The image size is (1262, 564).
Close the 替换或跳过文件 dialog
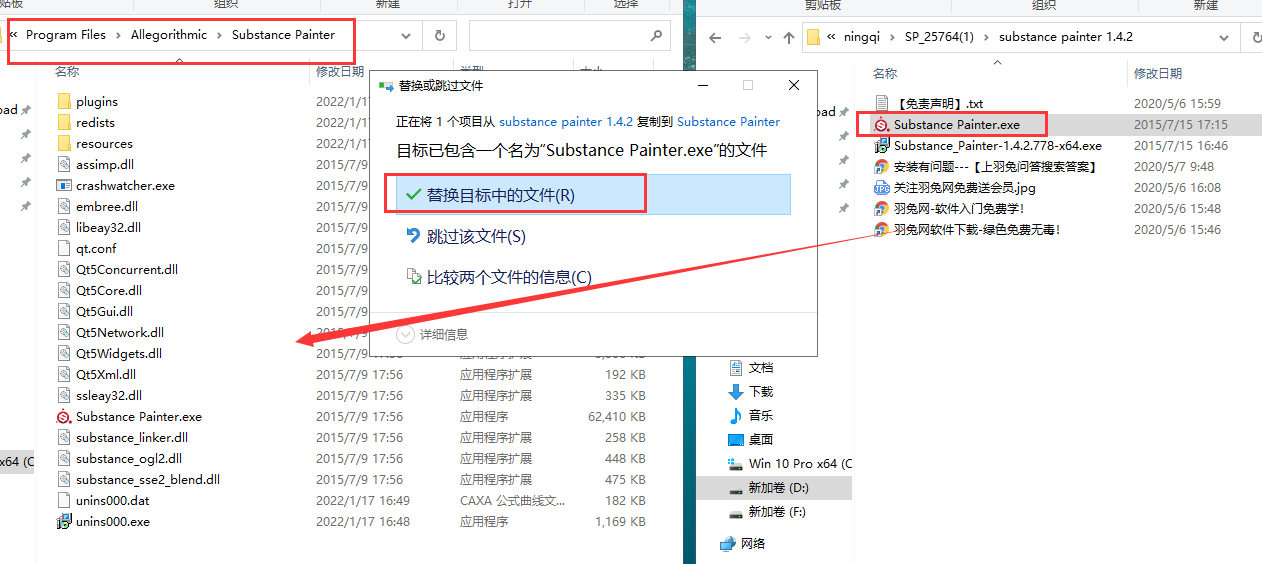[x=794, y=86]
